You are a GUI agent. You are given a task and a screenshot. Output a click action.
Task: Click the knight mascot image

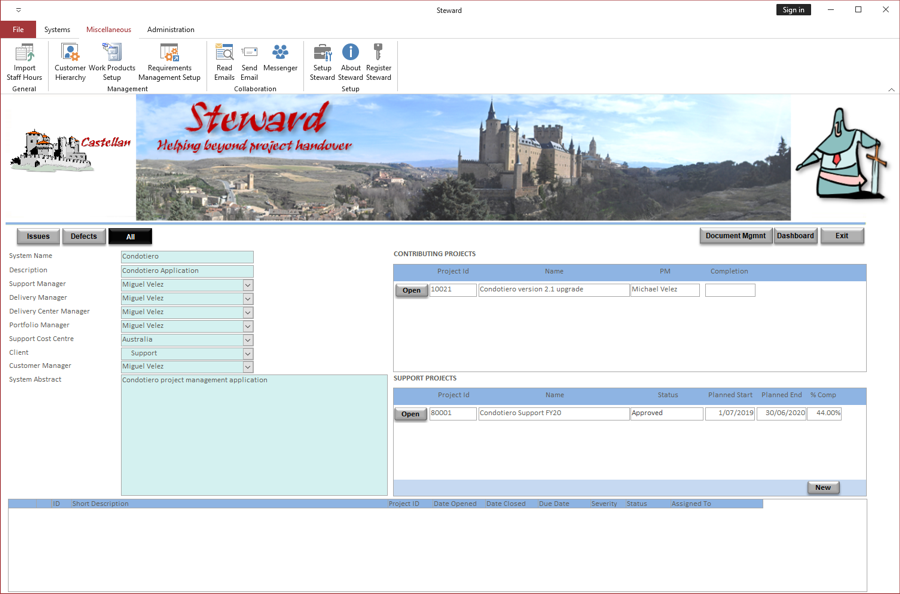click(842, 154)
